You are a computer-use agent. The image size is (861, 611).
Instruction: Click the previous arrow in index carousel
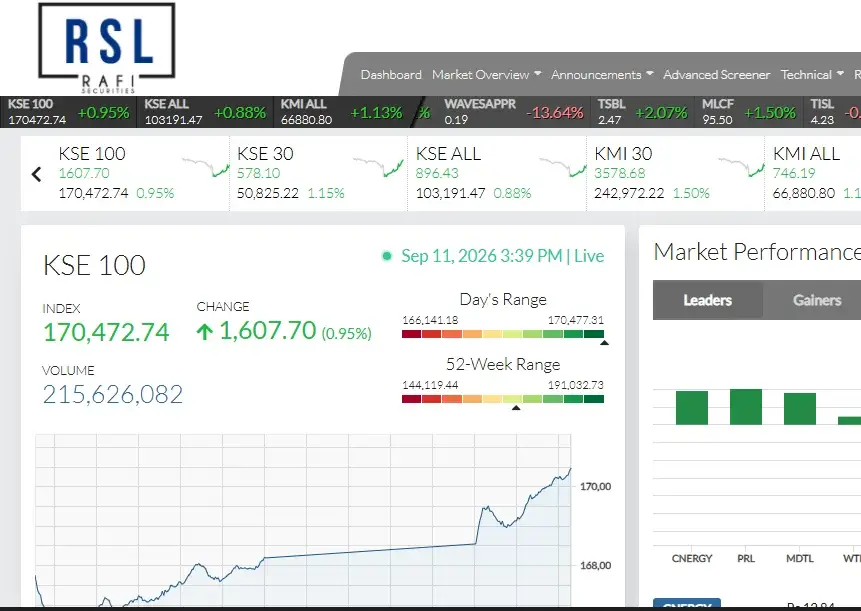pos(36,175)
